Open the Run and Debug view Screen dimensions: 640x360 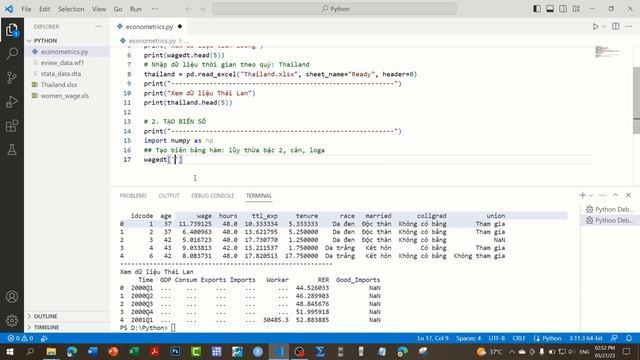click(12, 102)
